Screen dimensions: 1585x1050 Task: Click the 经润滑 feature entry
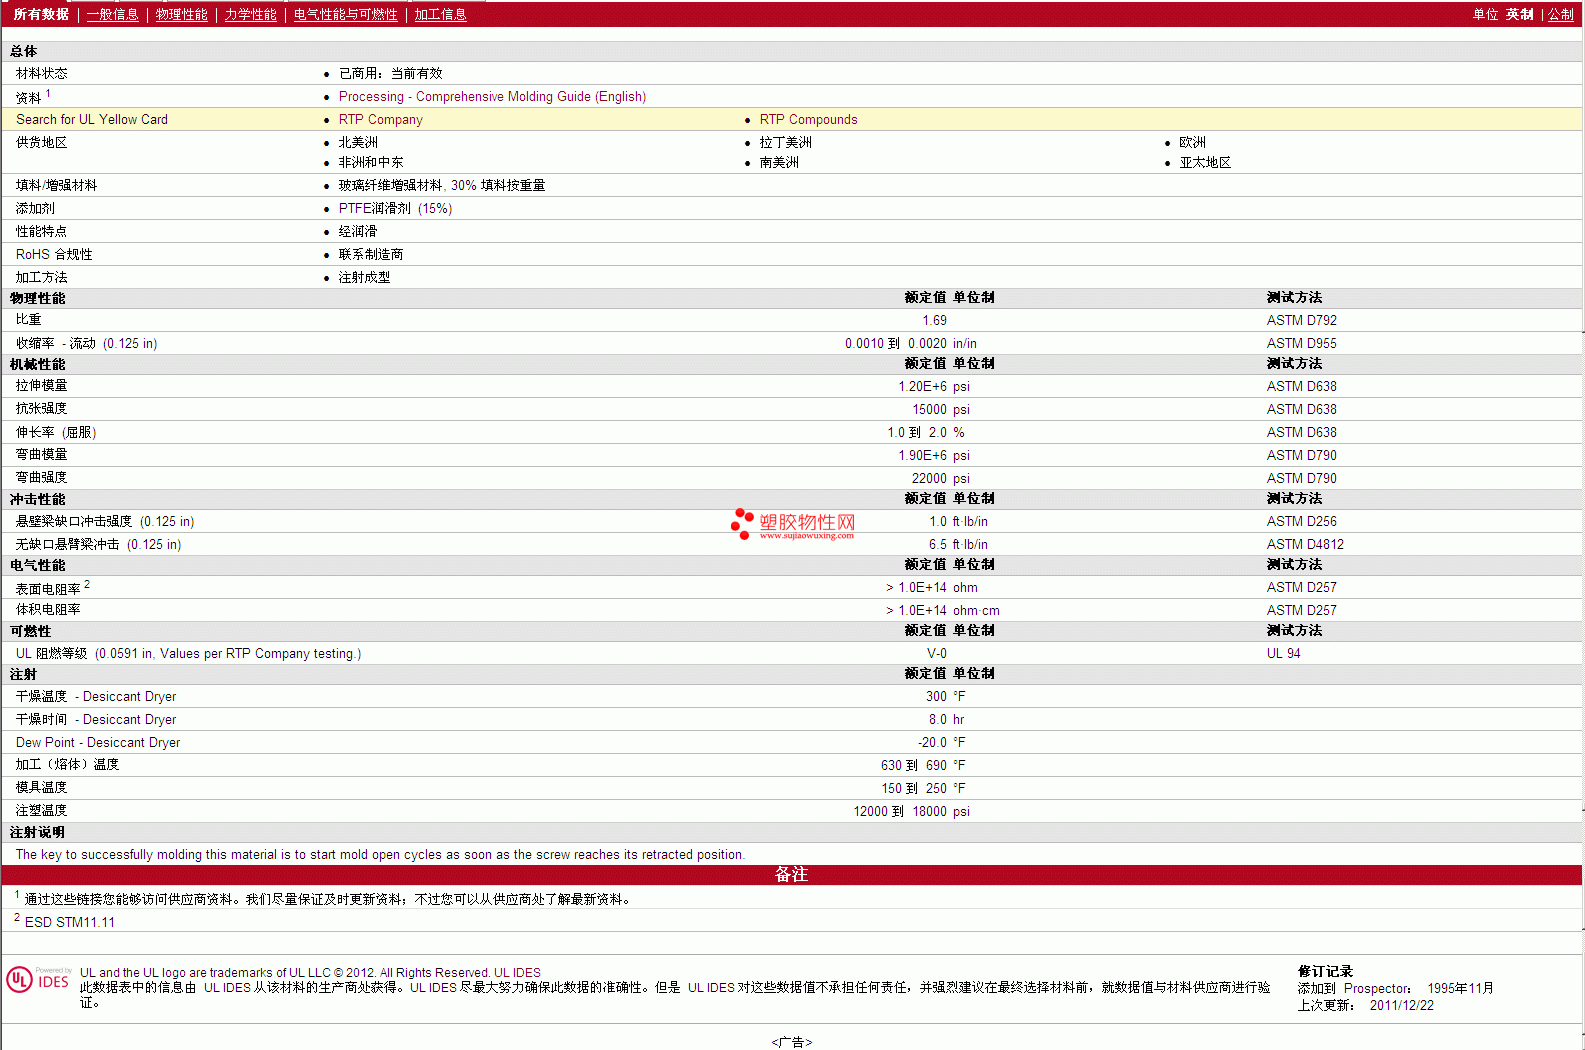358,231
